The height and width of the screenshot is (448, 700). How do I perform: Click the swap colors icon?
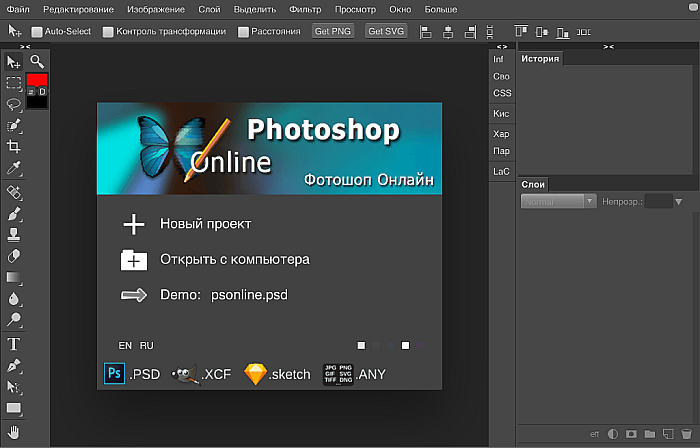click(x=31, y=92)
